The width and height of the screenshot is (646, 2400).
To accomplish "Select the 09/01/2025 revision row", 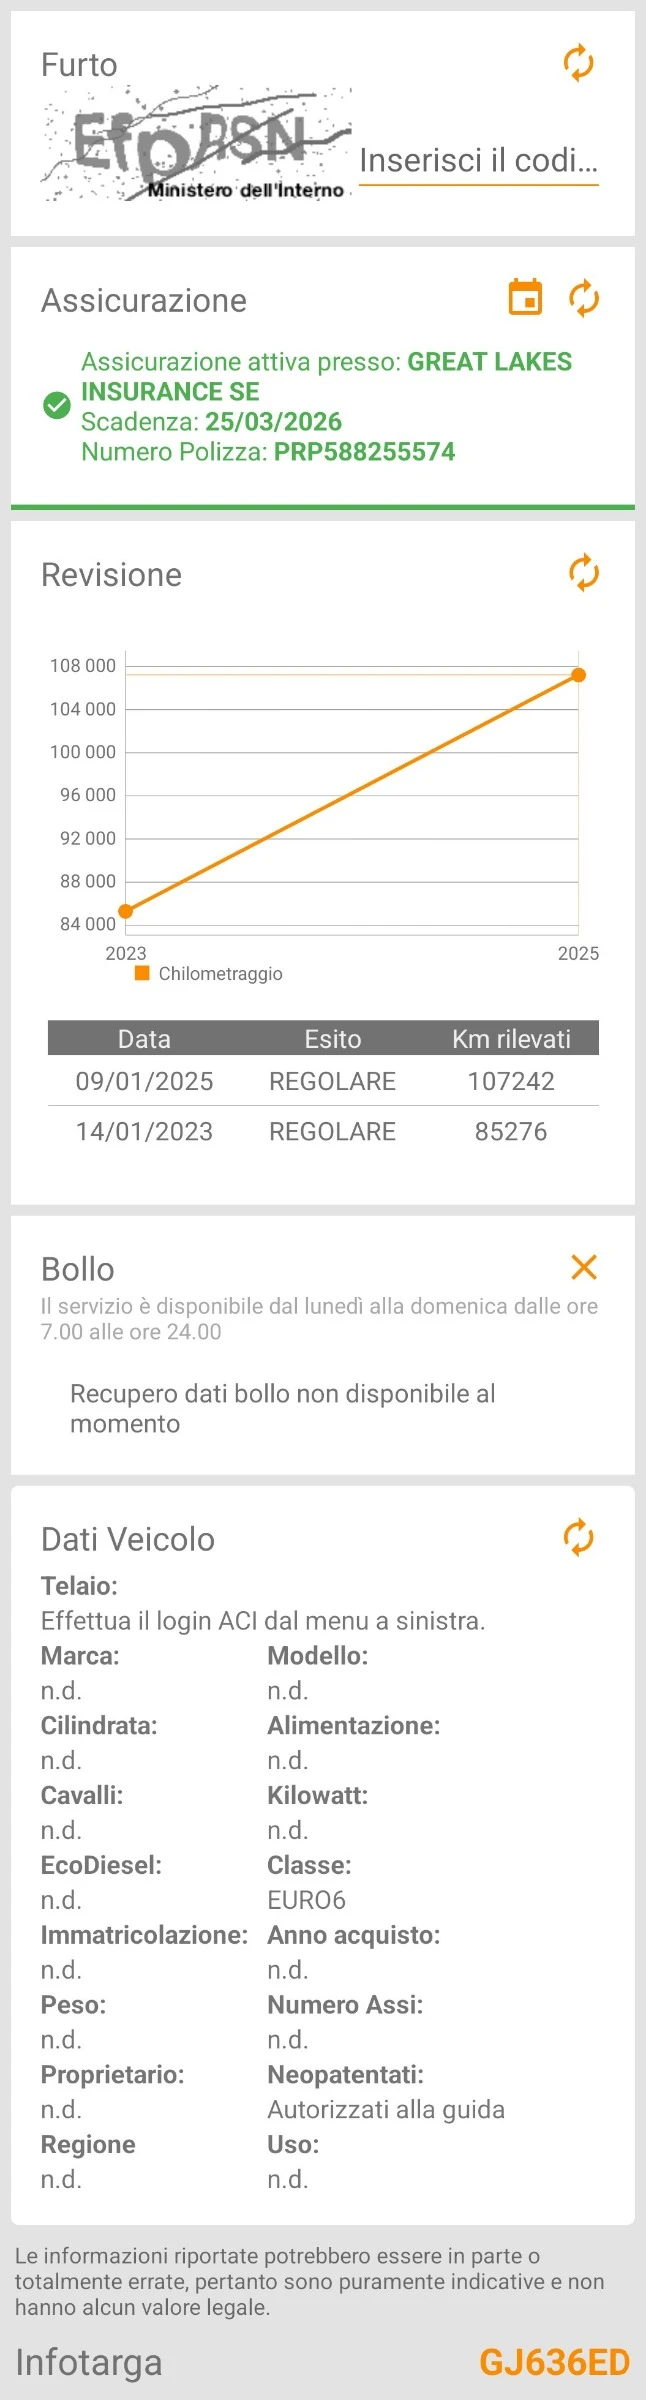I will [323, 1081].
